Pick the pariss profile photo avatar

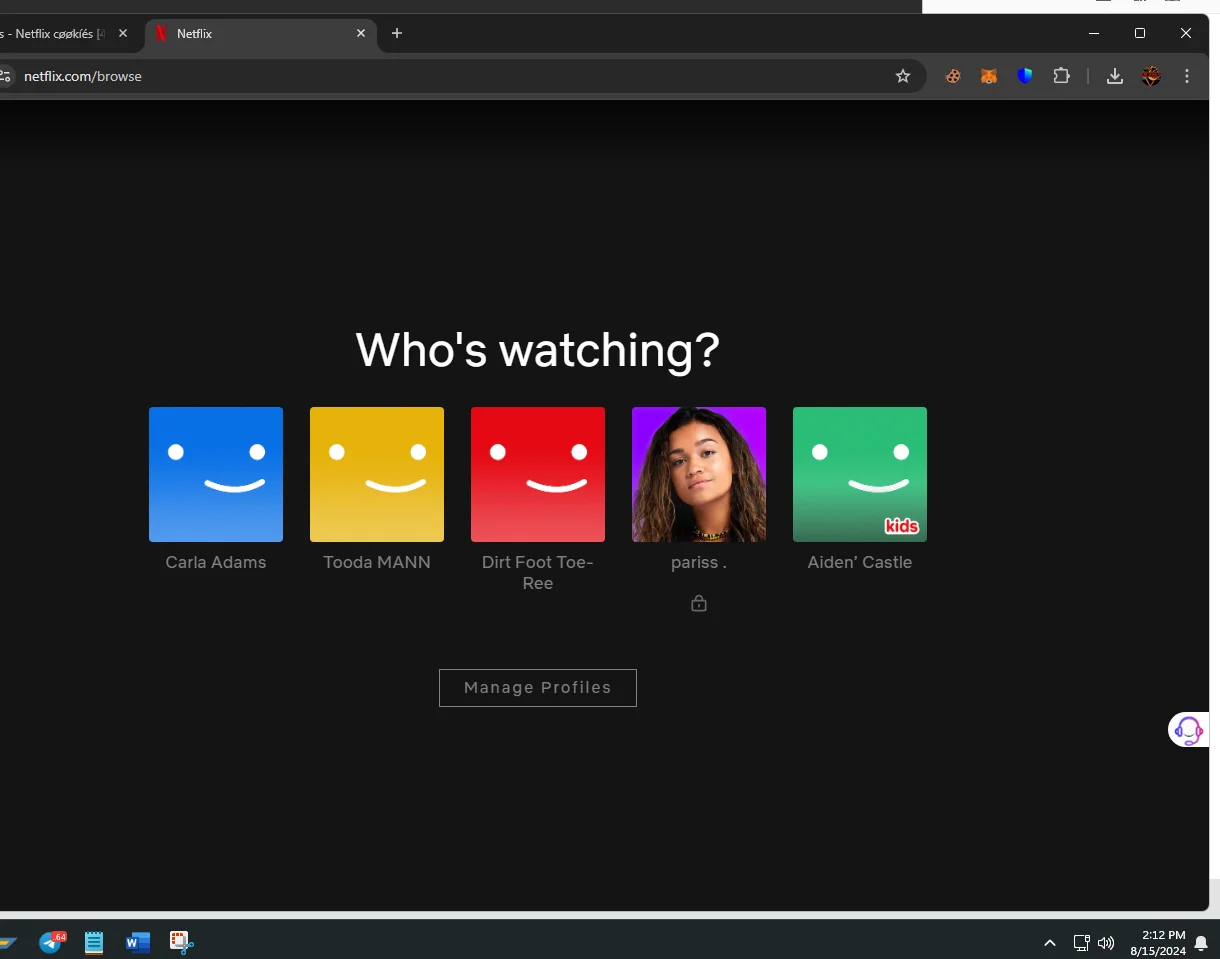click(x=699, y=474)
